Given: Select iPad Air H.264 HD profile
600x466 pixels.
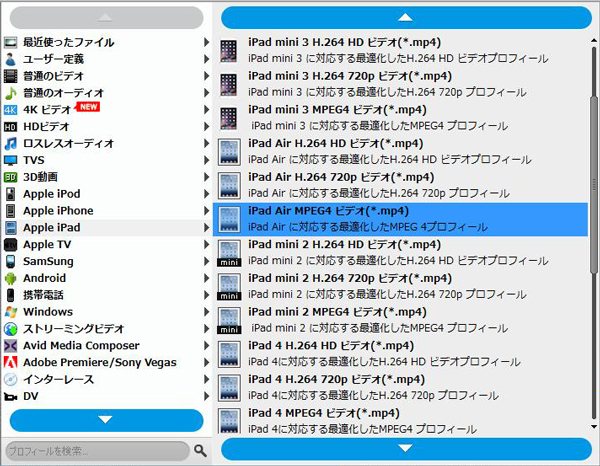Looking at the screenshot, I should 401,152.
